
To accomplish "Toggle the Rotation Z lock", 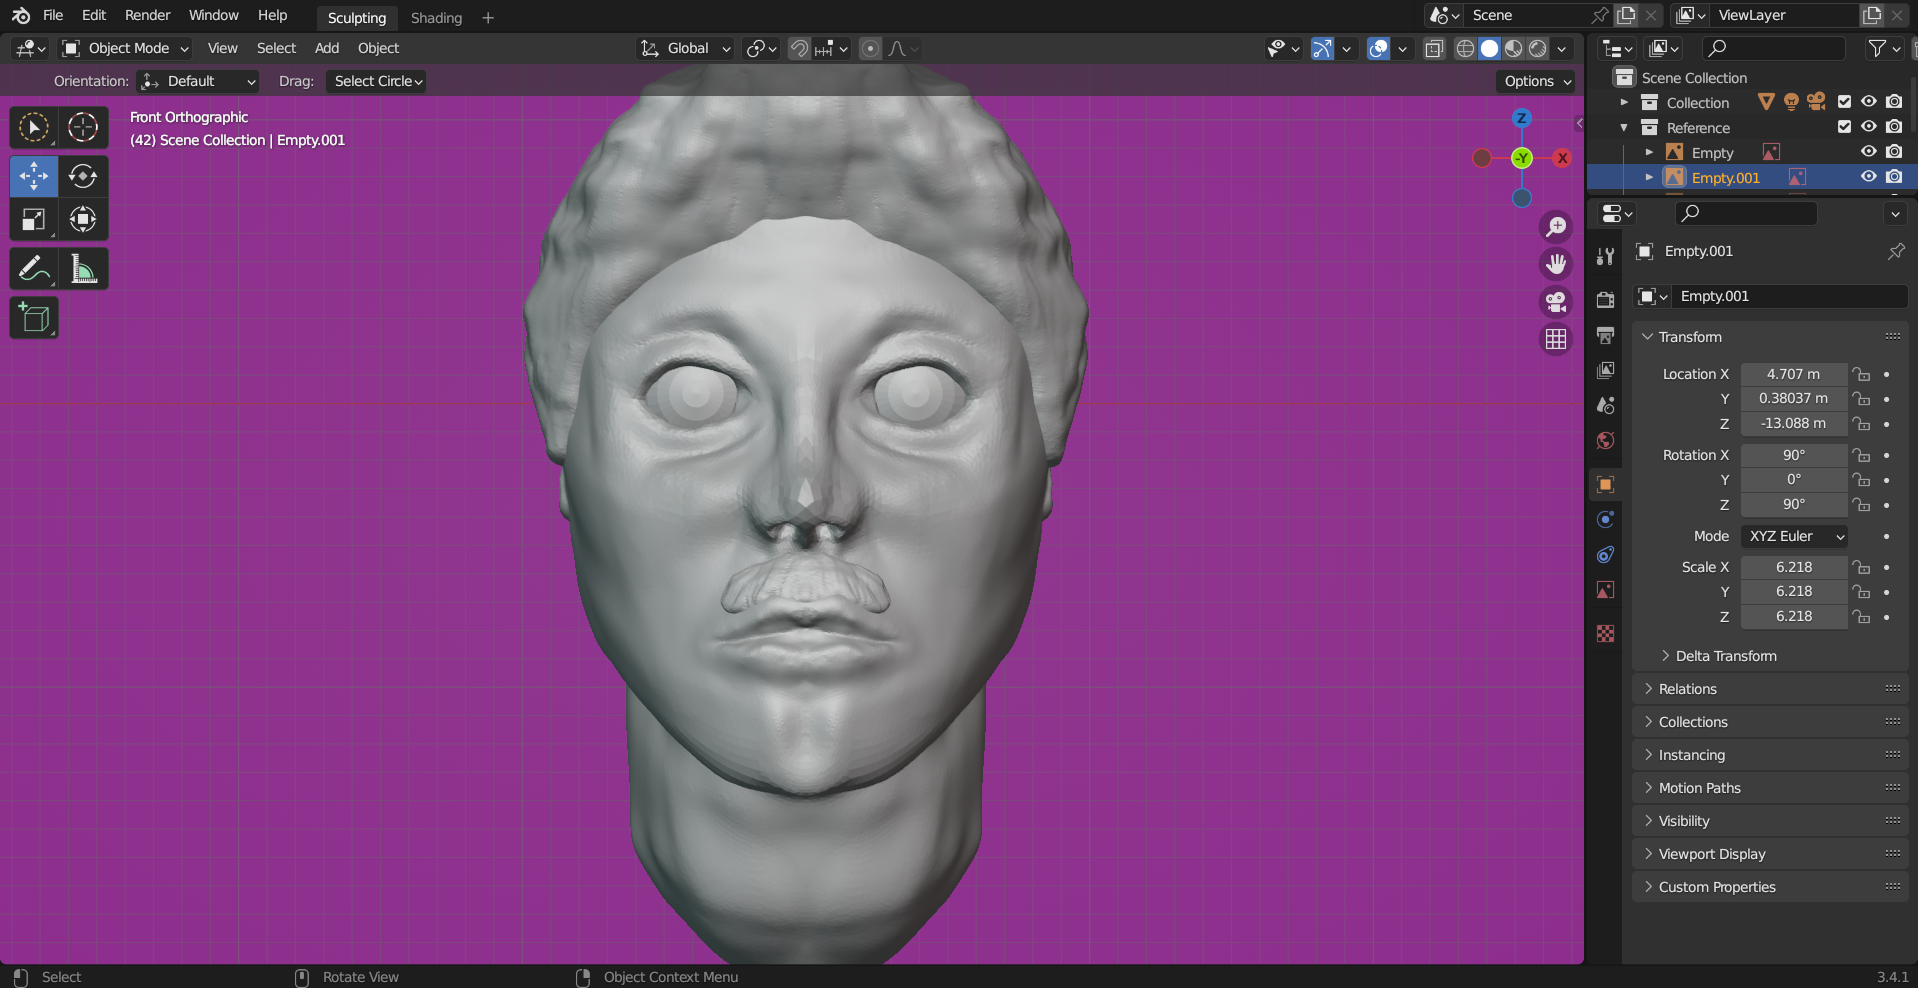I will click(1861, 505).
